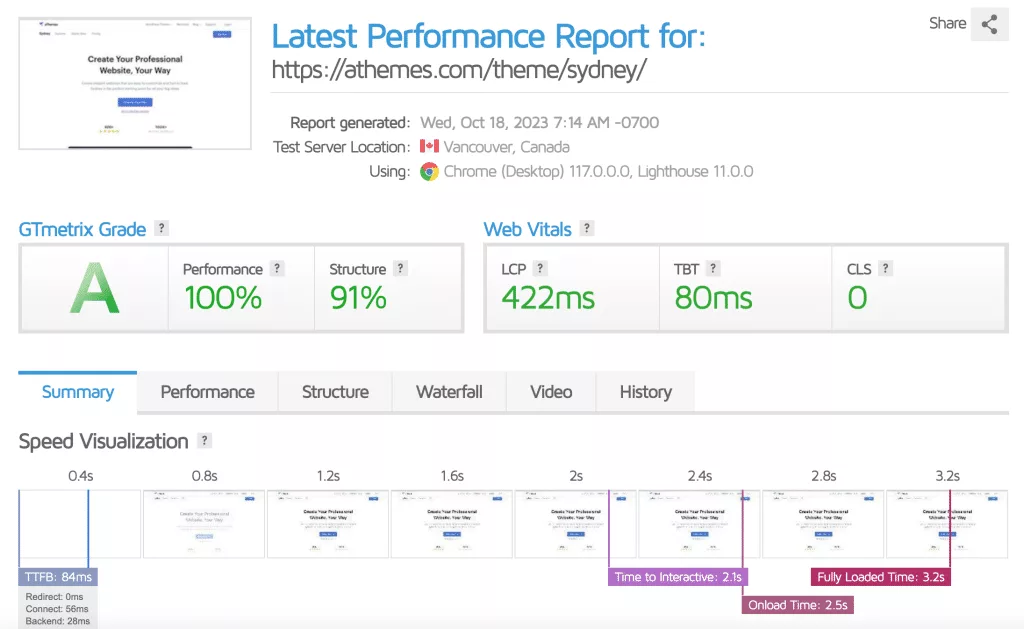Click the Backend: 28ms entry
This screenshot has height=629, width=1024.
click(57, 621)
